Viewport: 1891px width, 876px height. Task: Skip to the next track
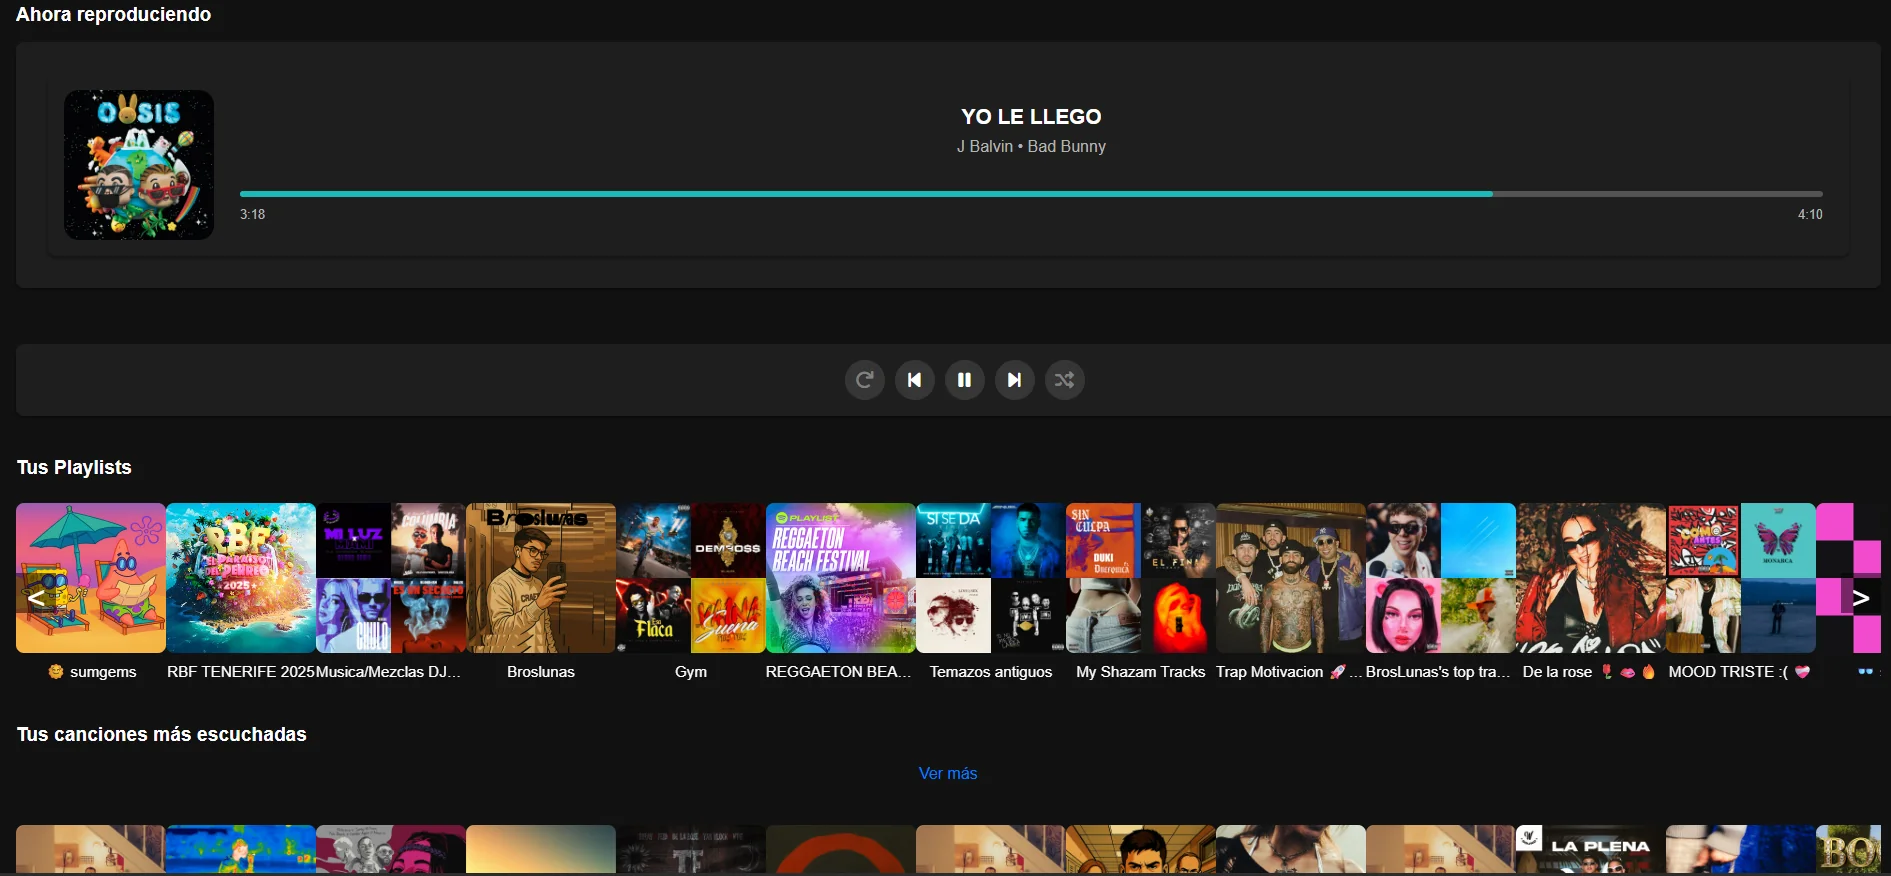click(x=1015, y=380)
